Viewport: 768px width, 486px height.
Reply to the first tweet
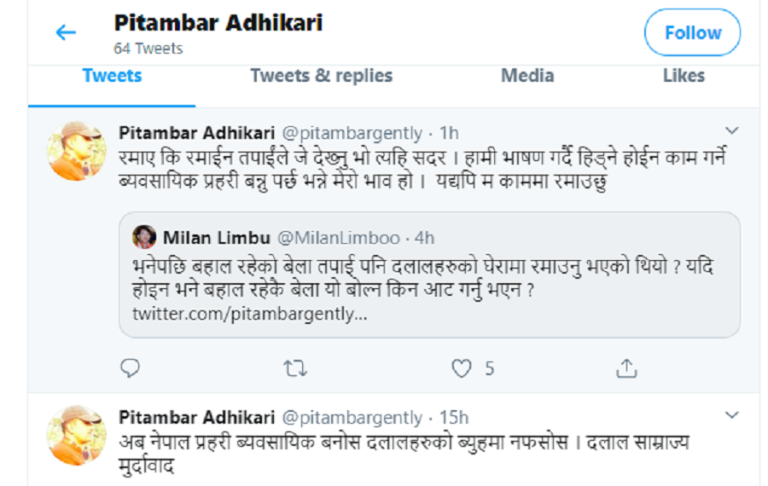[x=130, y=369]
